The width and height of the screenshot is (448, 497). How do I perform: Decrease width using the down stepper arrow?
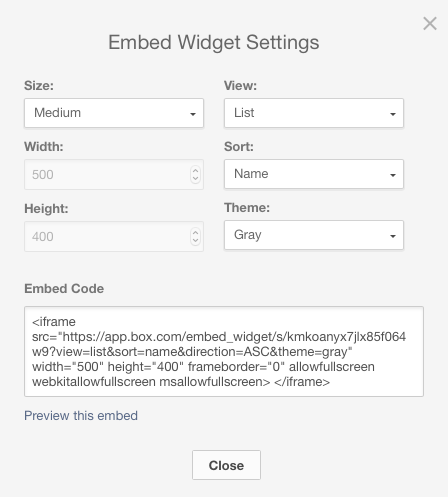[195, 178]
